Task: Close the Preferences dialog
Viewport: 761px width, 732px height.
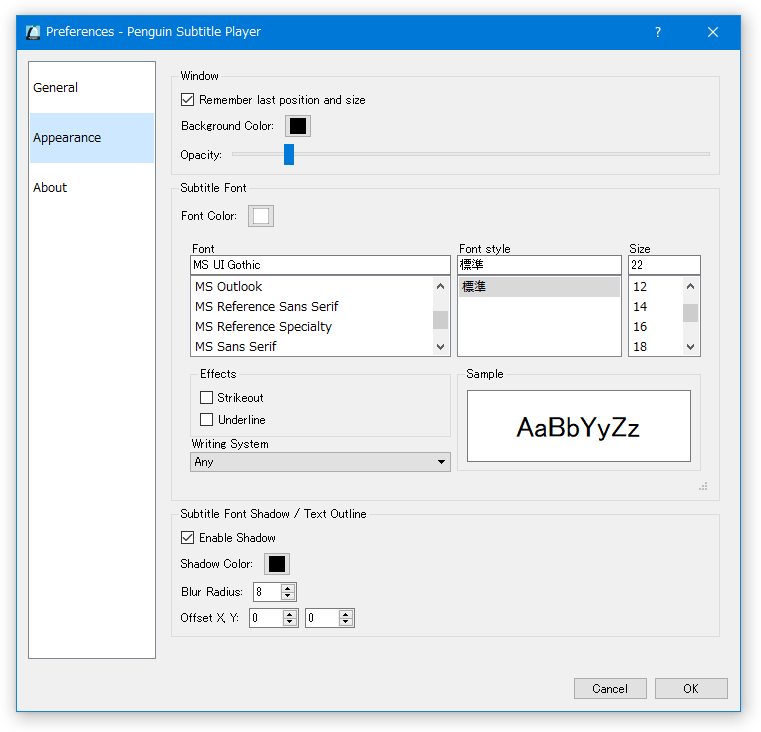Action: click(713, 32)
